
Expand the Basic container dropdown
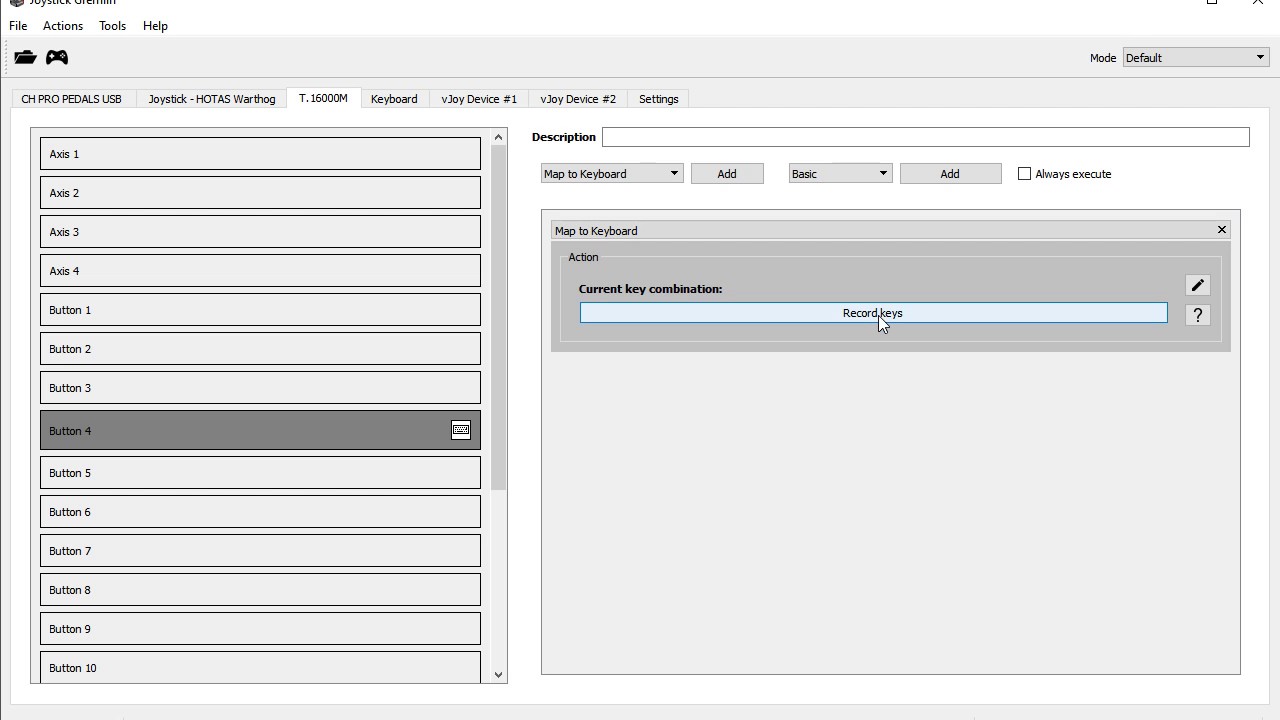click(840, 174)
